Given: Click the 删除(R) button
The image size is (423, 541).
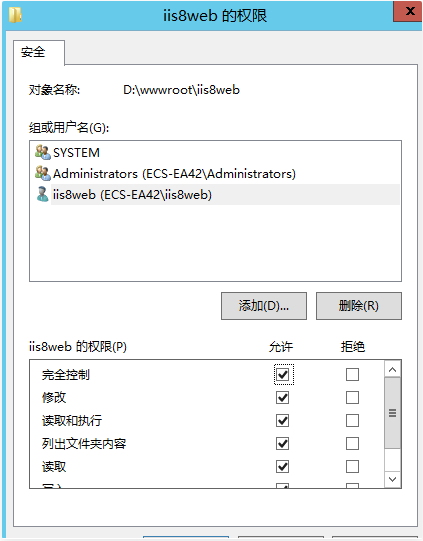Looking at the screenshot, I should [359, 306].
